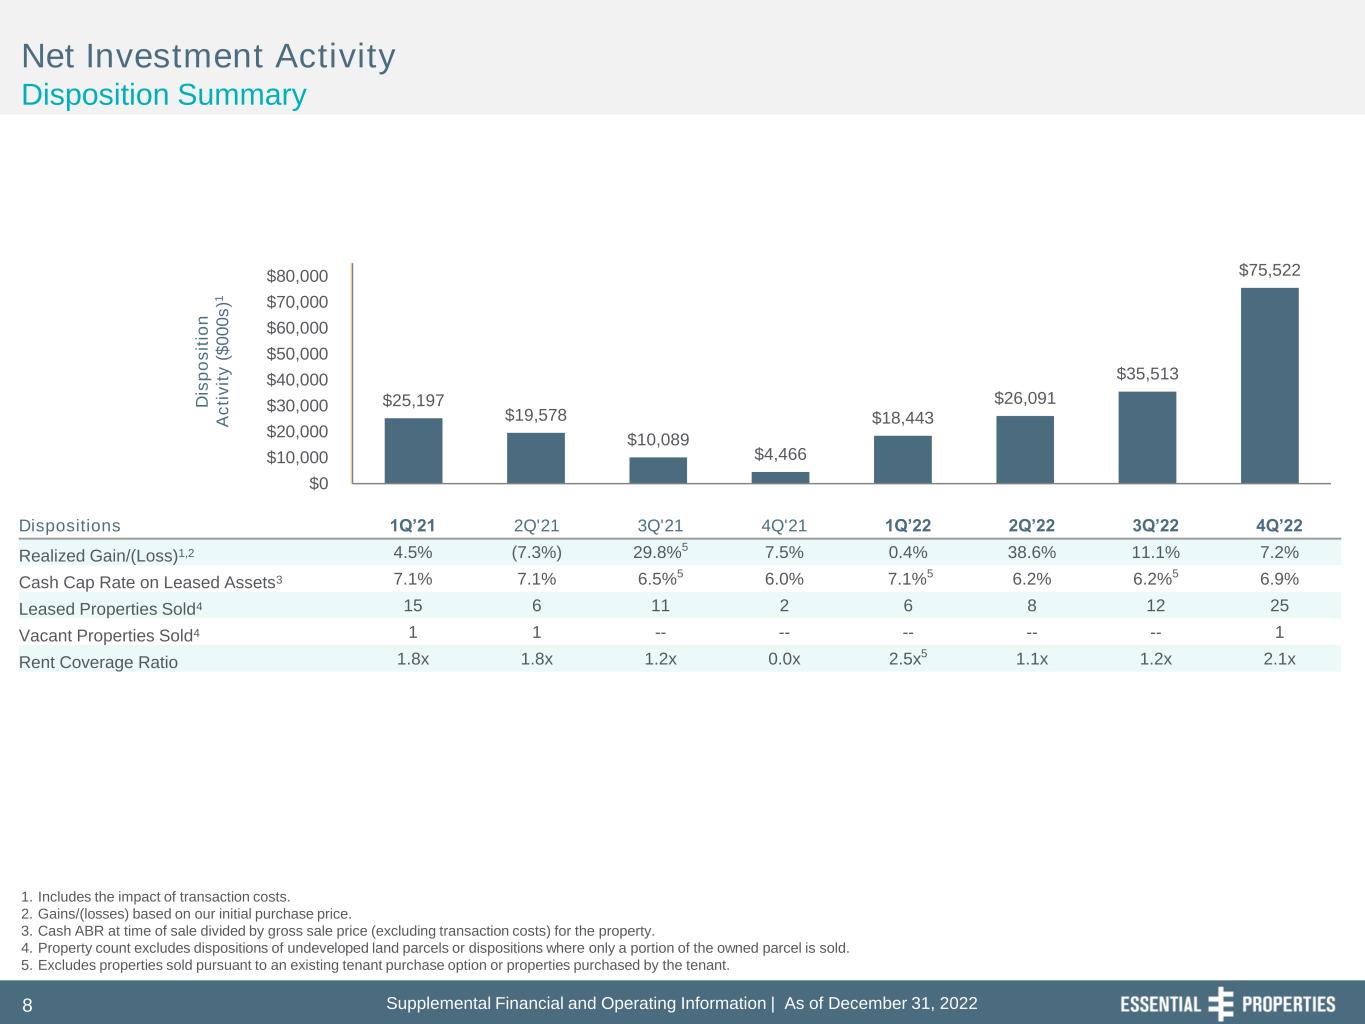The height and width of the screenshot is (1024, 1365).
Task: Click the Essential Properties logo icon
Action: pos(1221,1003)
